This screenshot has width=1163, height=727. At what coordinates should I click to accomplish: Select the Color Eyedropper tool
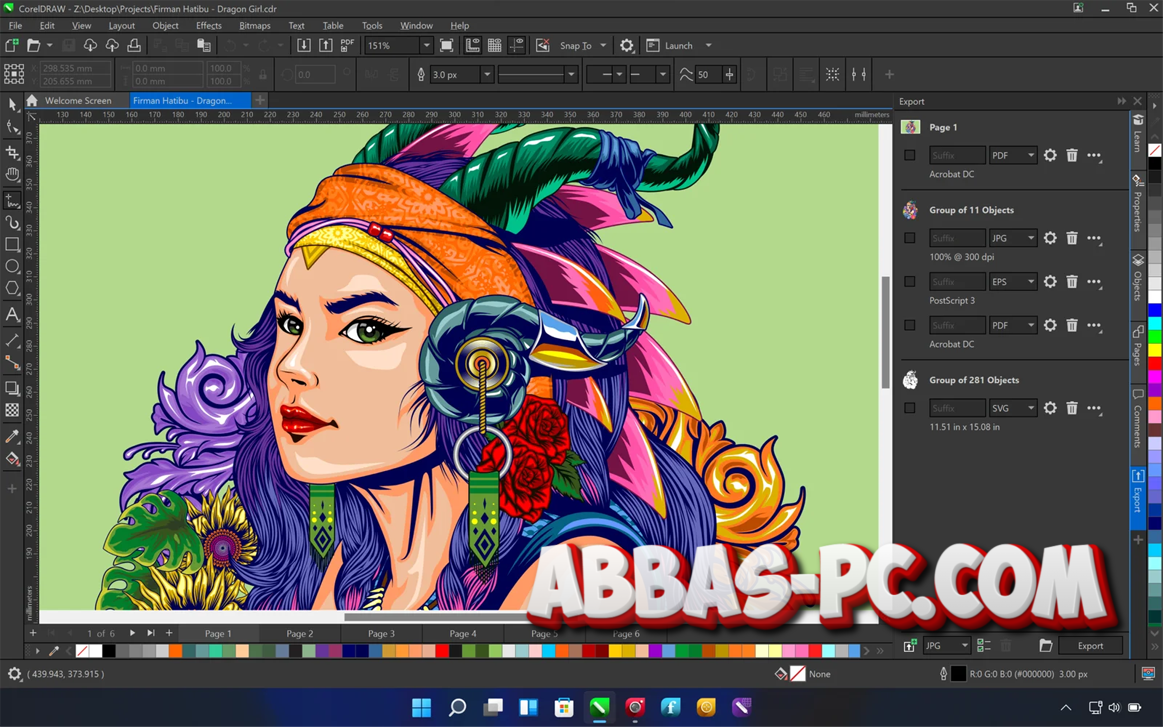[x=13, y=436]
